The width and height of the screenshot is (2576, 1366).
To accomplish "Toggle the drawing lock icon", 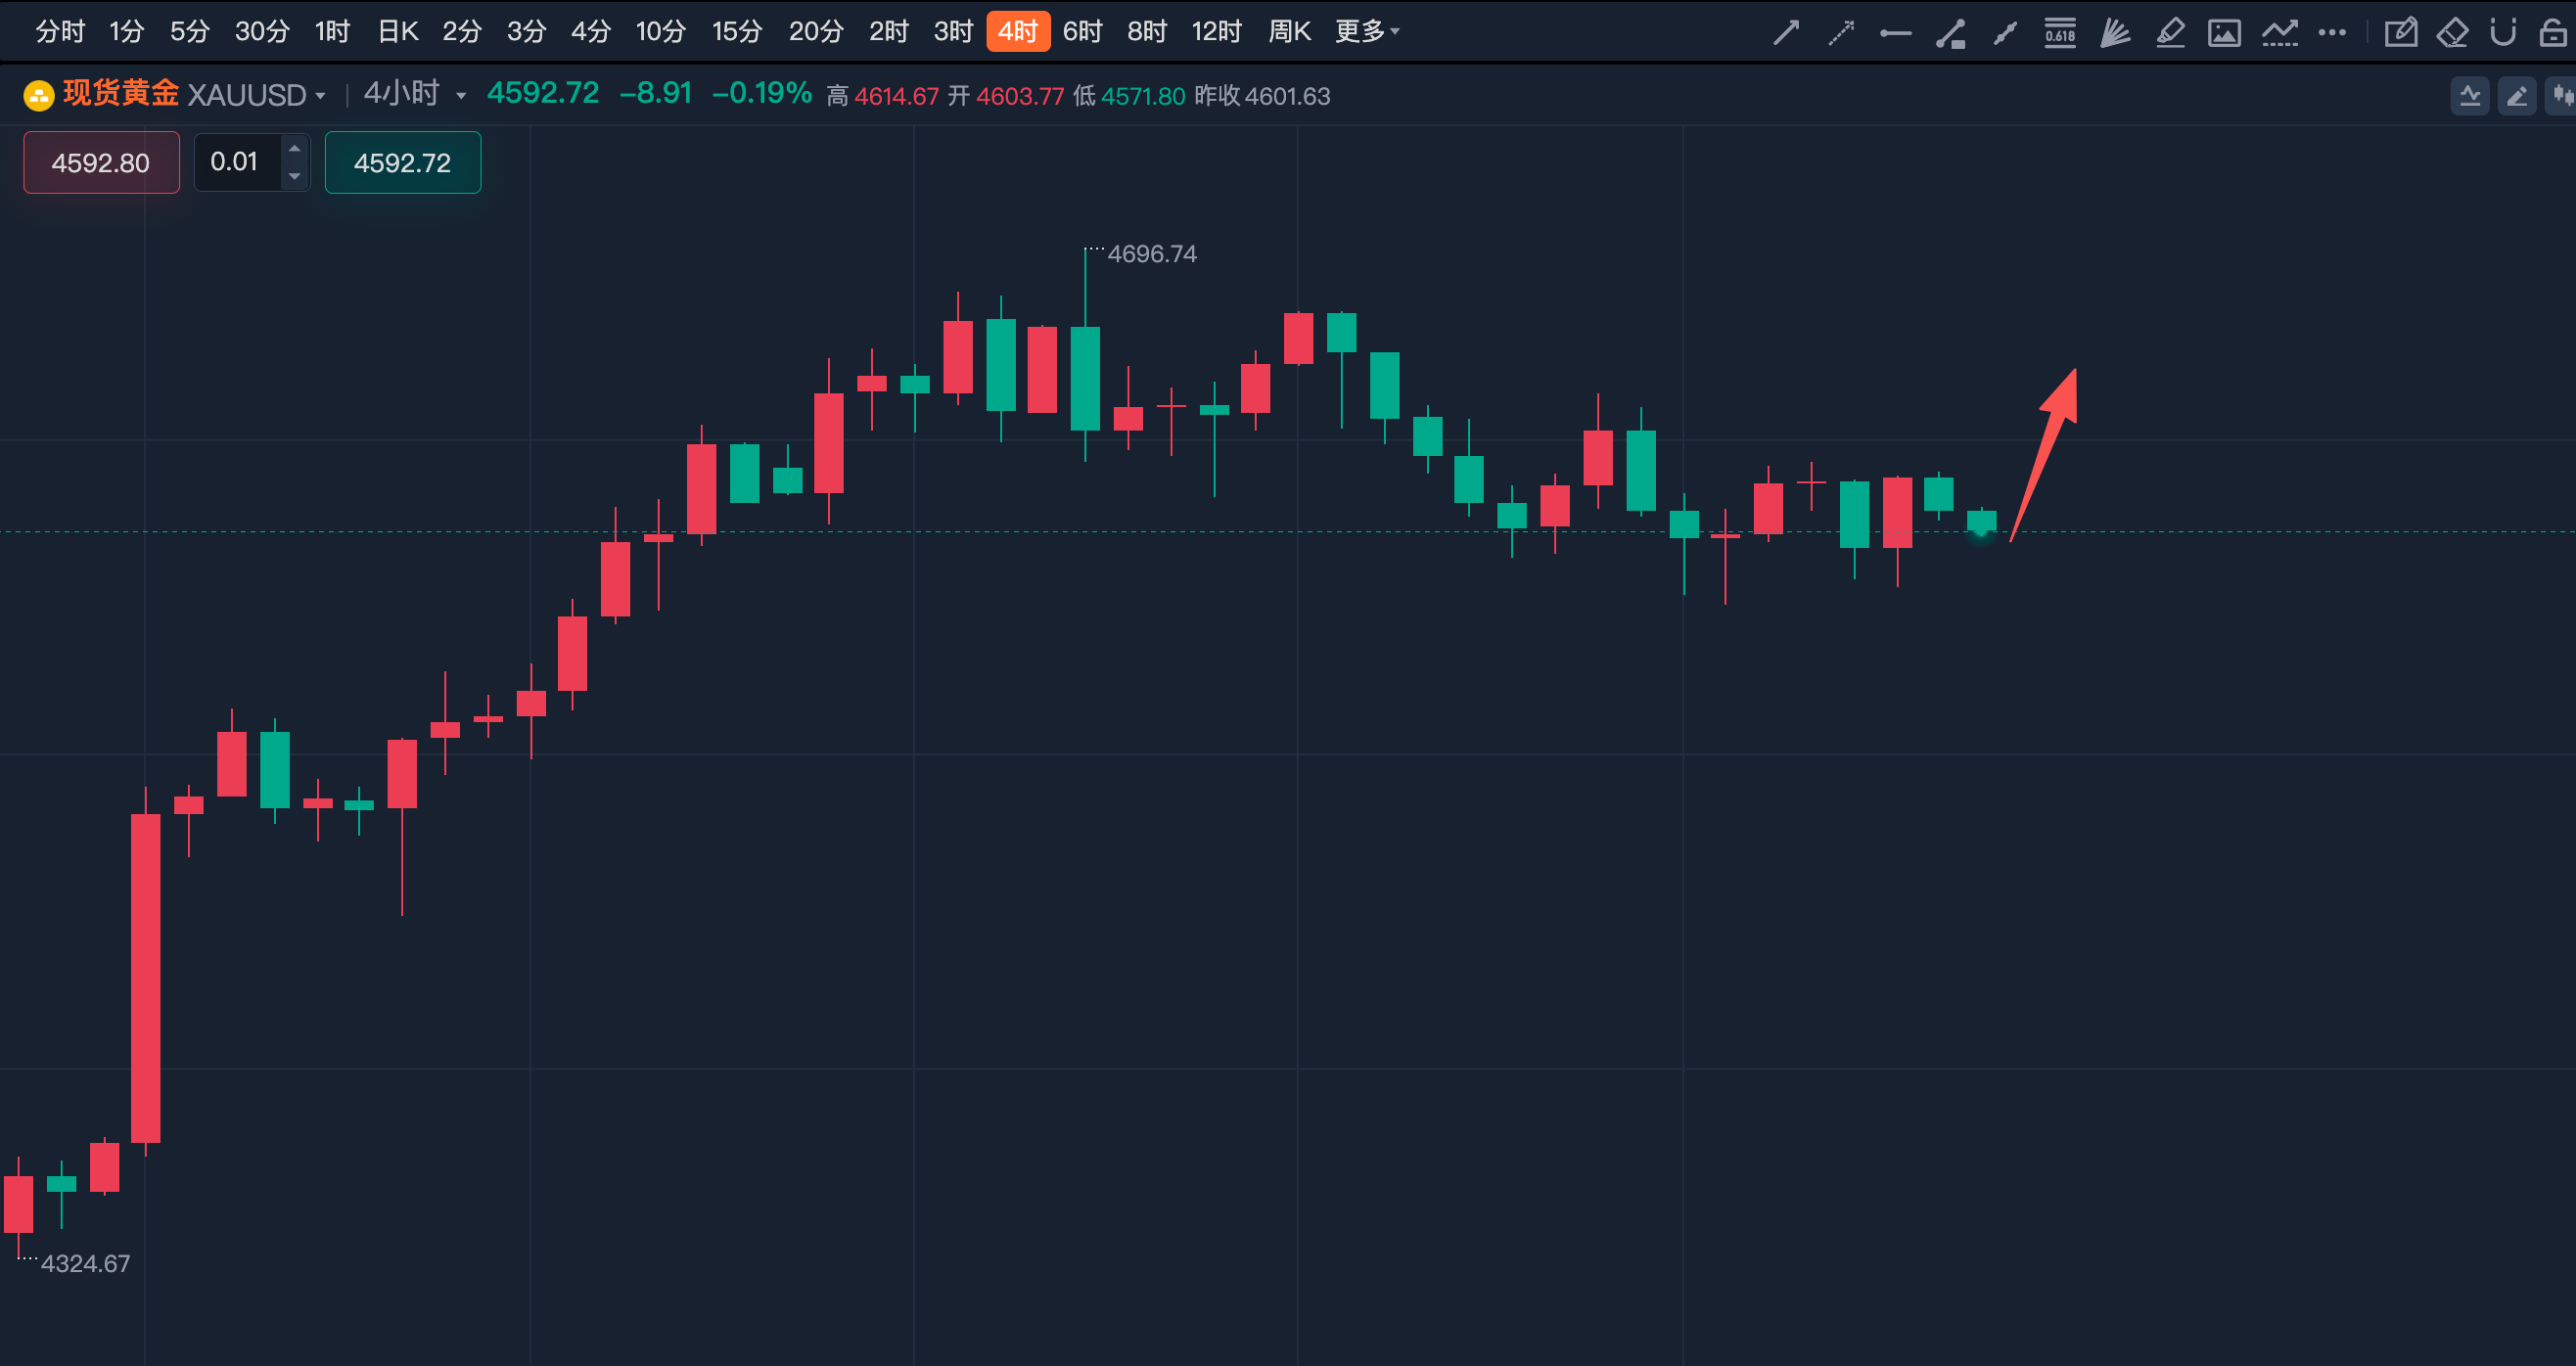I will [2553, 33].
